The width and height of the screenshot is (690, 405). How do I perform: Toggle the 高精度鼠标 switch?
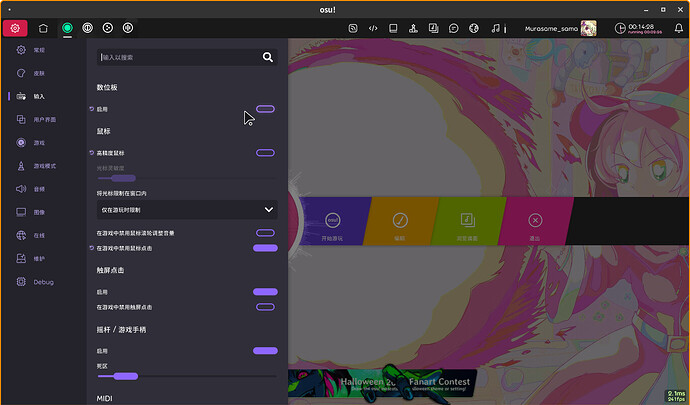[x=265, y=153]
